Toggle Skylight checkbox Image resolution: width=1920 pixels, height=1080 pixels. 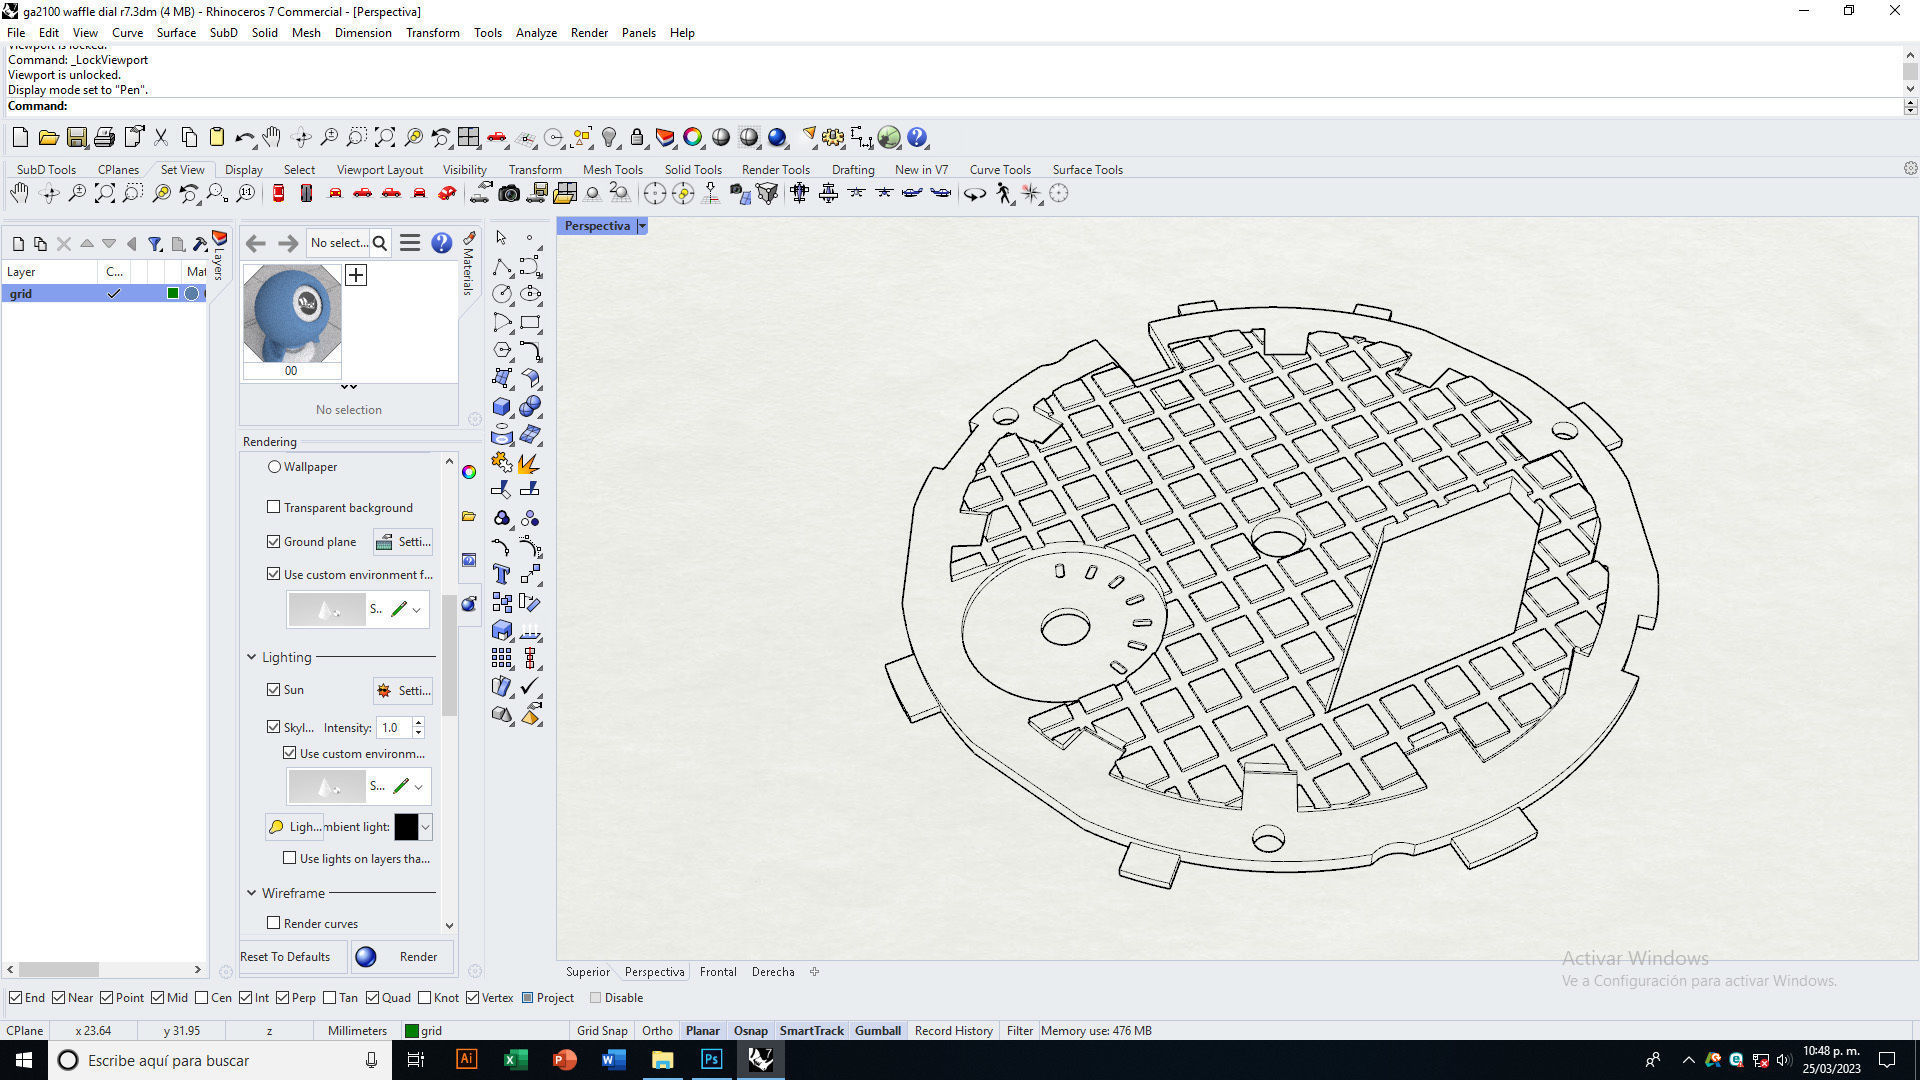273,727
